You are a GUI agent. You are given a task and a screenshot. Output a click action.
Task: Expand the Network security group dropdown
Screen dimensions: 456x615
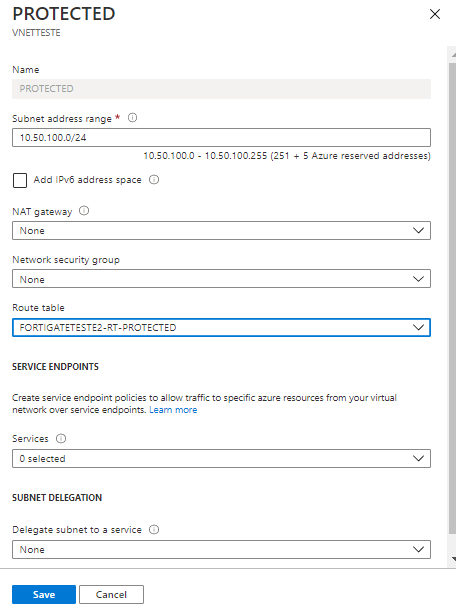point(222,279)
